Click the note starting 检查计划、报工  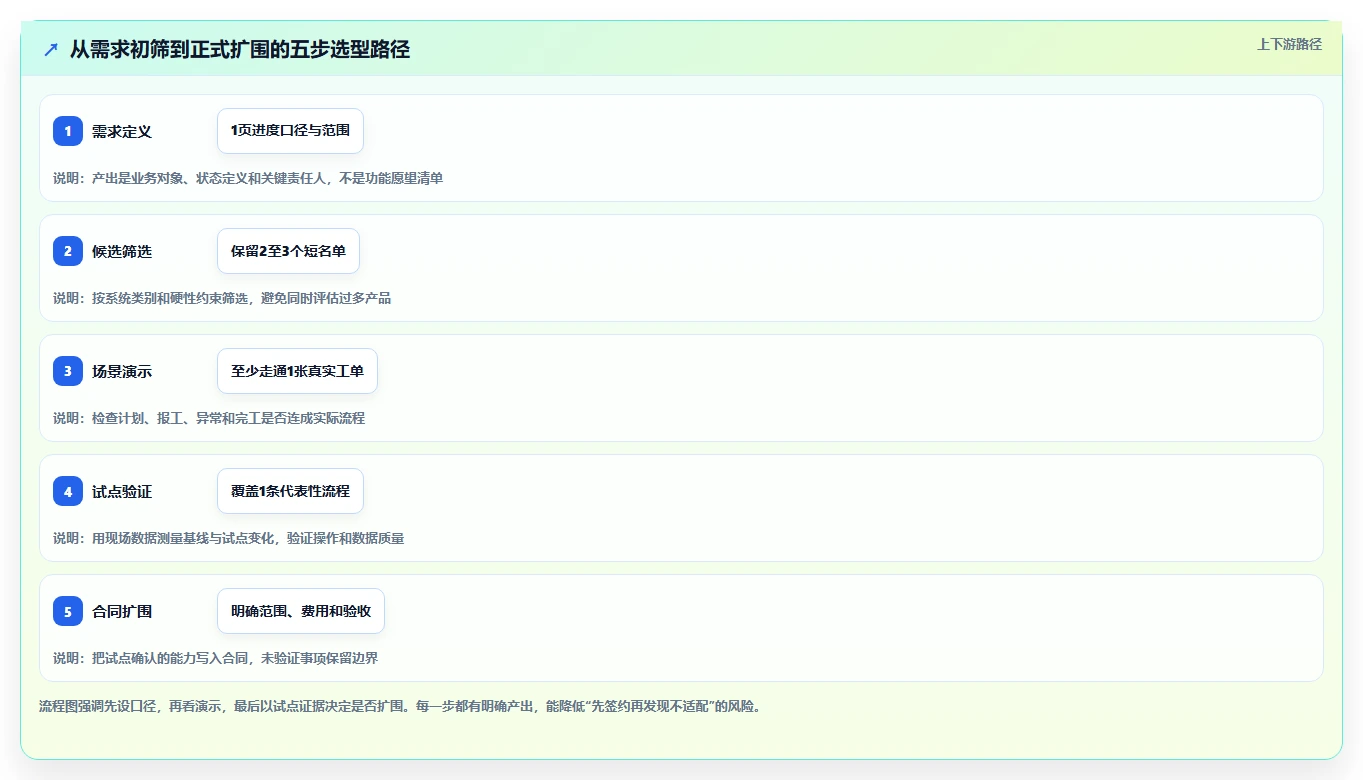209,418
